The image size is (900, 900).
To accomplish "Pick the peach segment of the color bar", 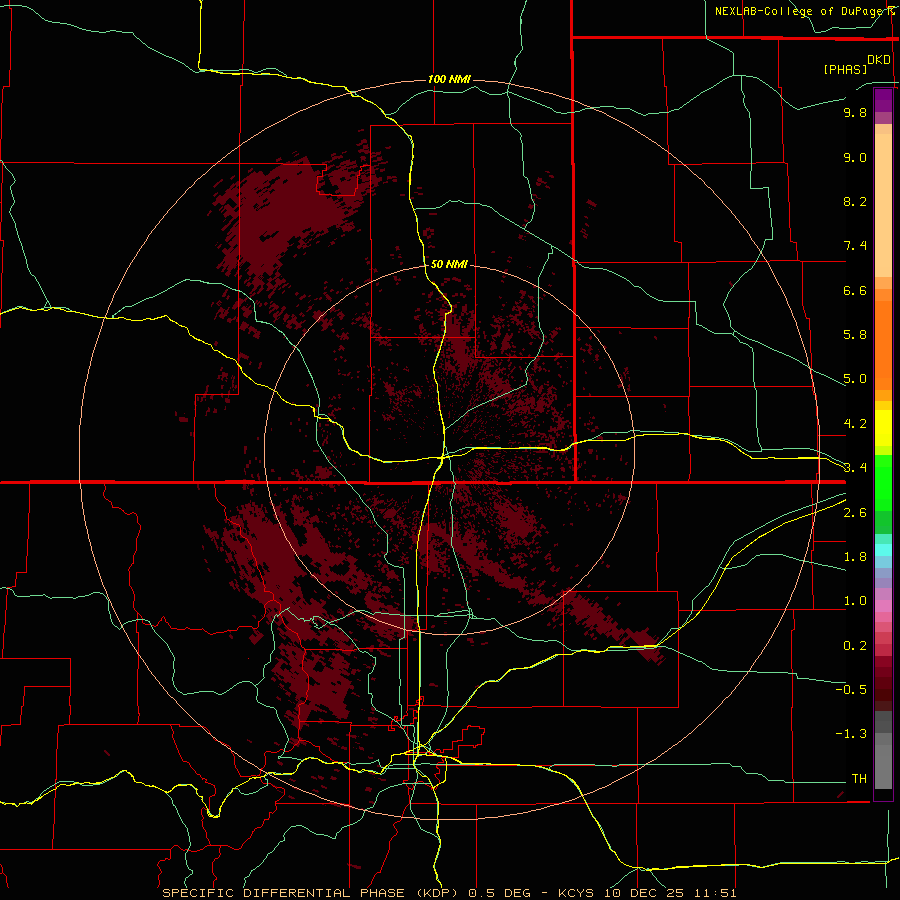I will coord(883,205).
